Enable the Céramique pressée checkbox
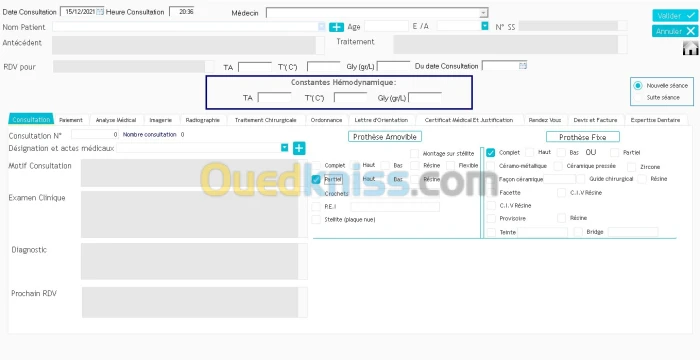 pos(558,166)
